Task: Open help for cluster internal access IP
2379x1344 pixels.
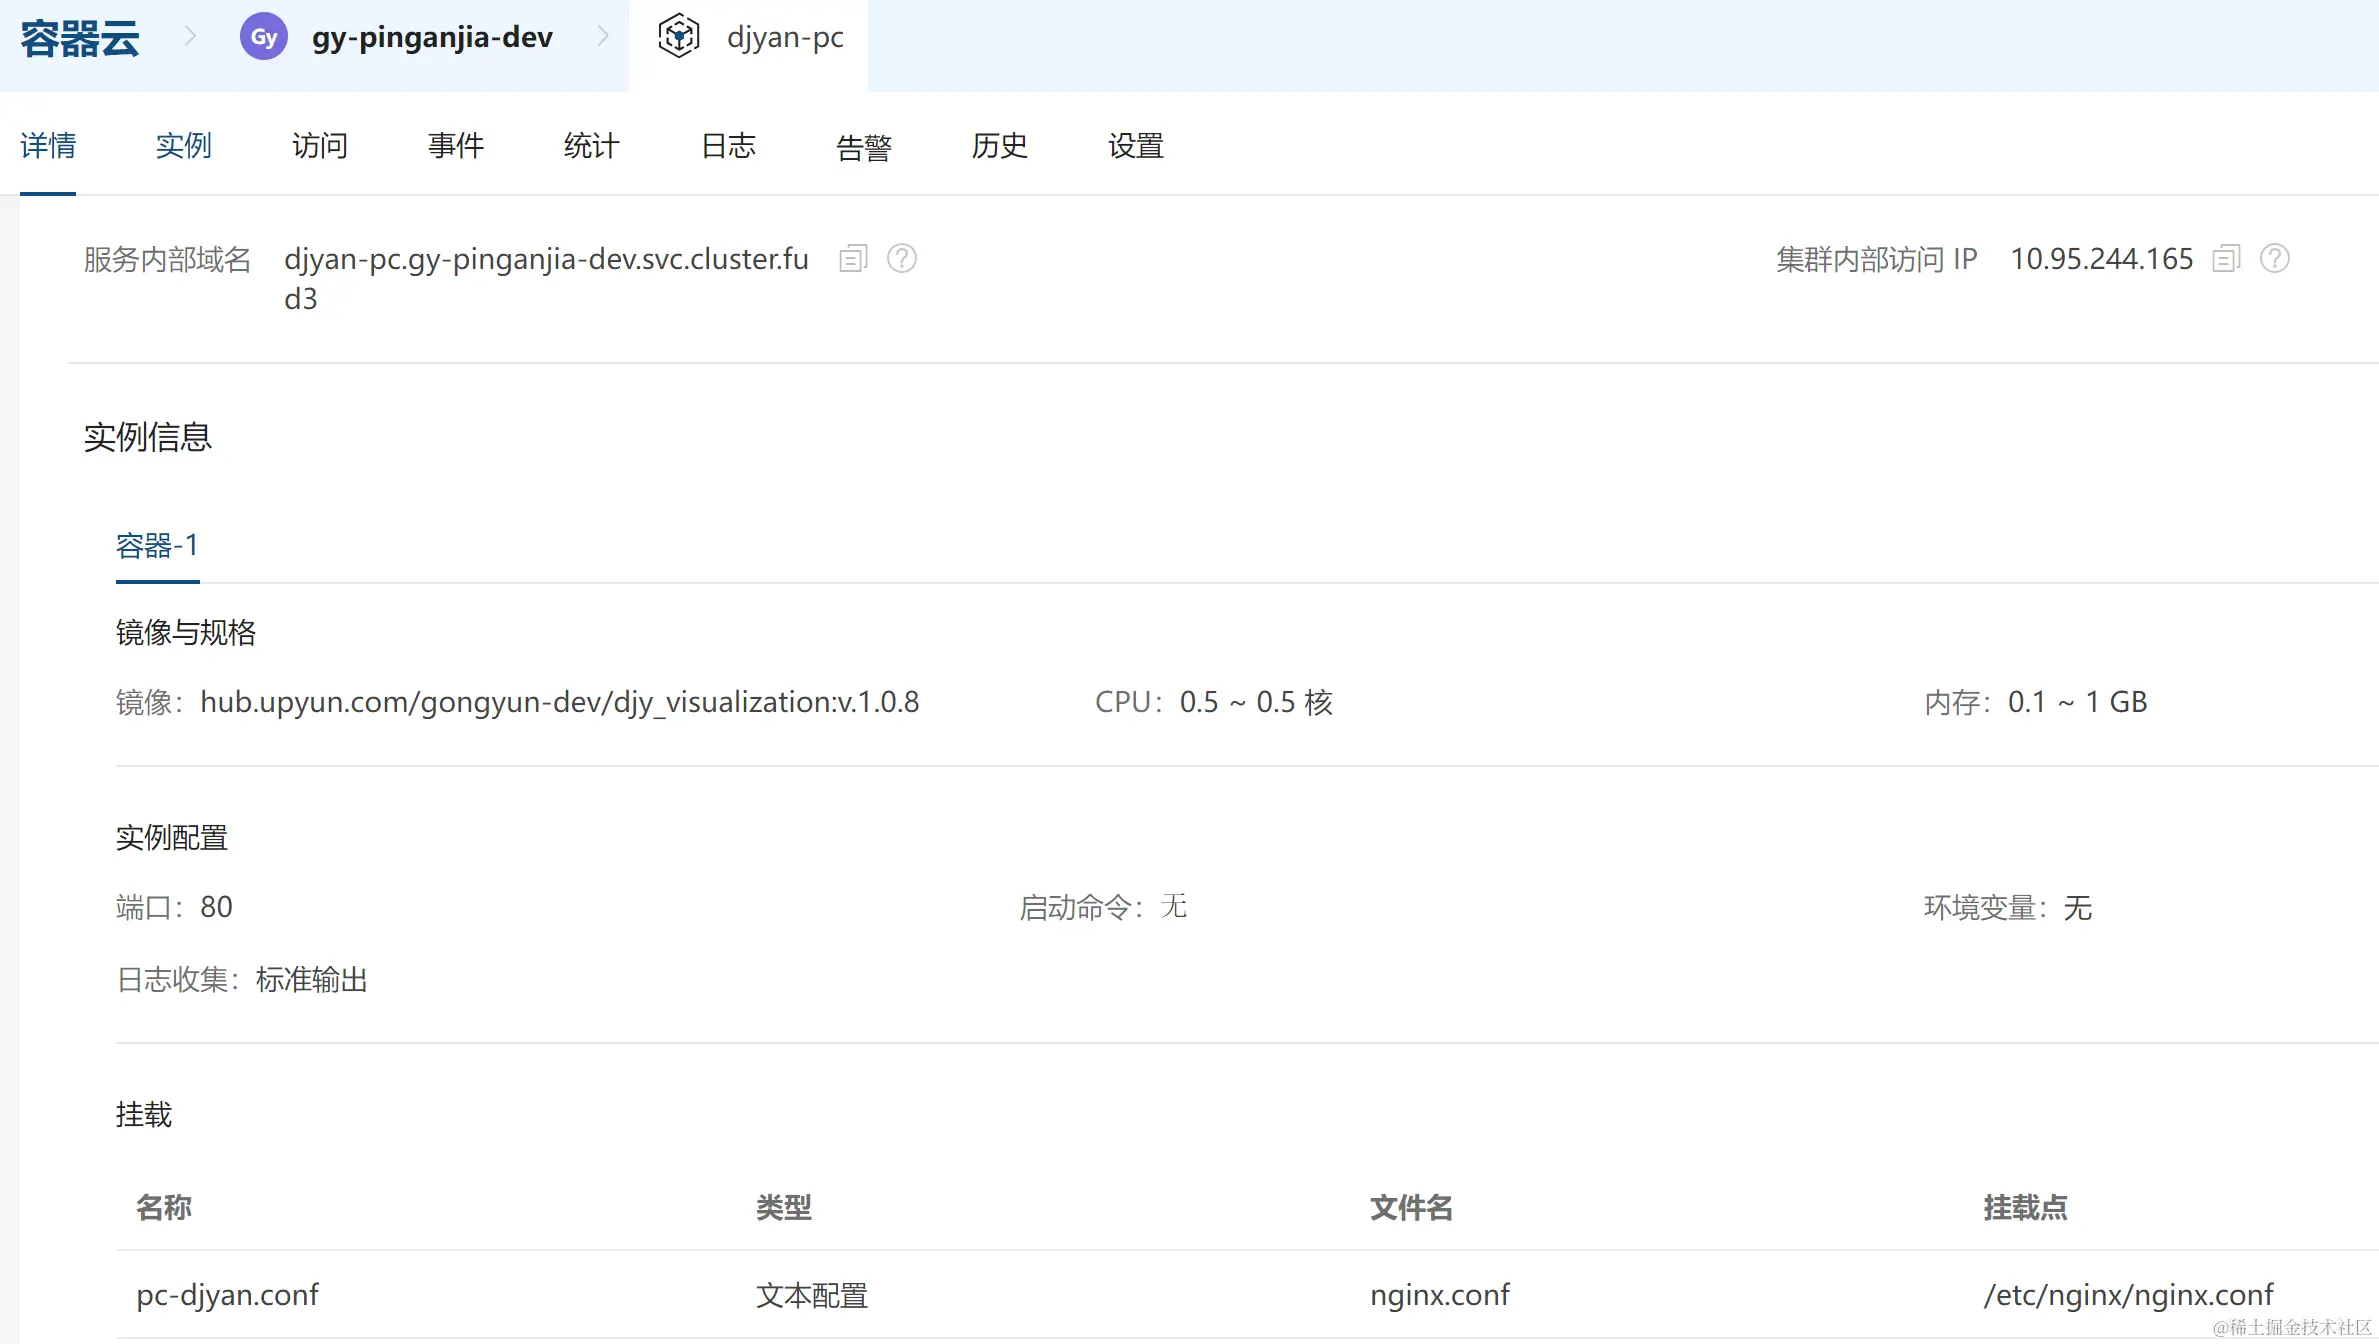Action: (2274, 259)
